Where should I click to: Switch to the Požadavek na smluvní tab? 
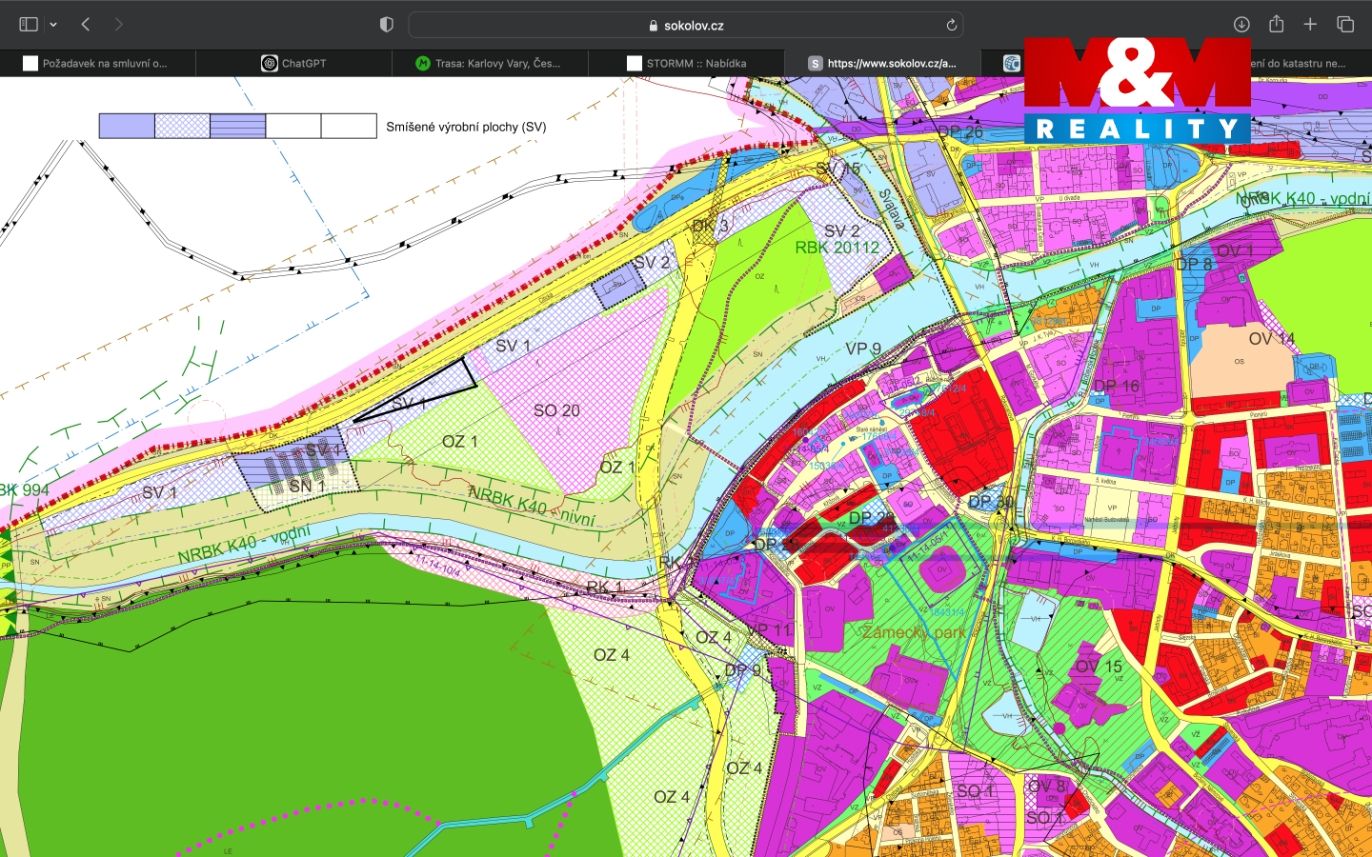pyautogui.click(x=98, y=63)
